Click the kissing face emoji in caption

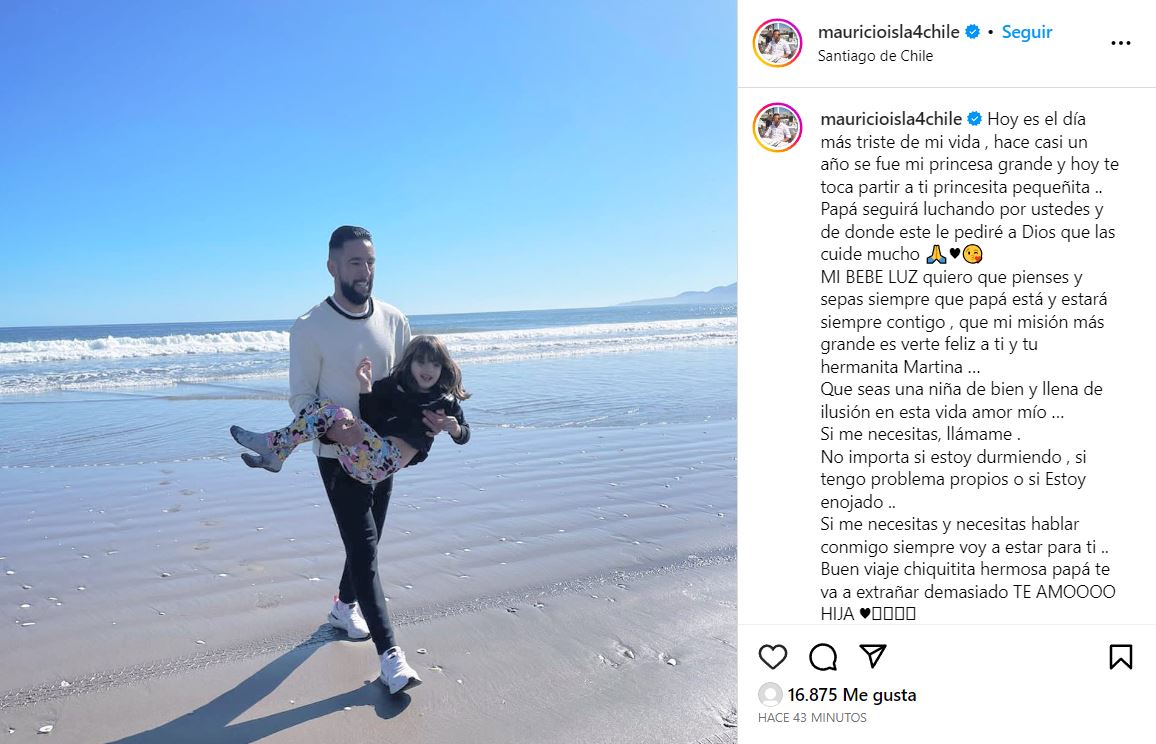(x=973, y=254)
